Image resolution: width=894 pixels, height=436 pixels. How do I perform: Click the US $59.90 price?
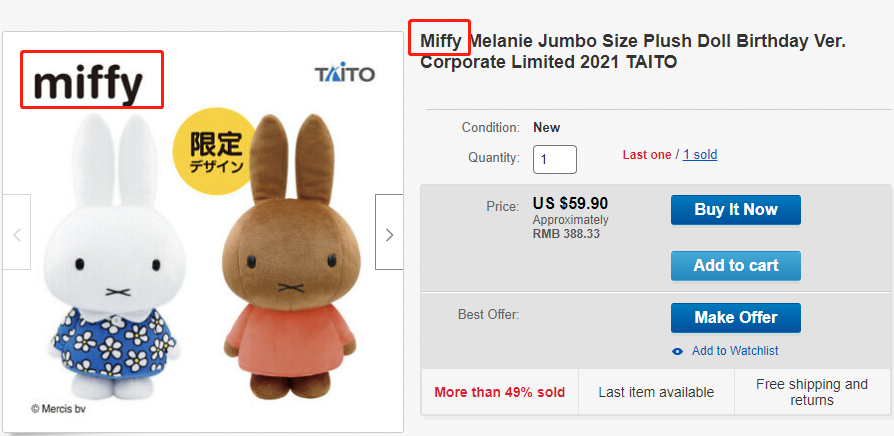[570, 204]
